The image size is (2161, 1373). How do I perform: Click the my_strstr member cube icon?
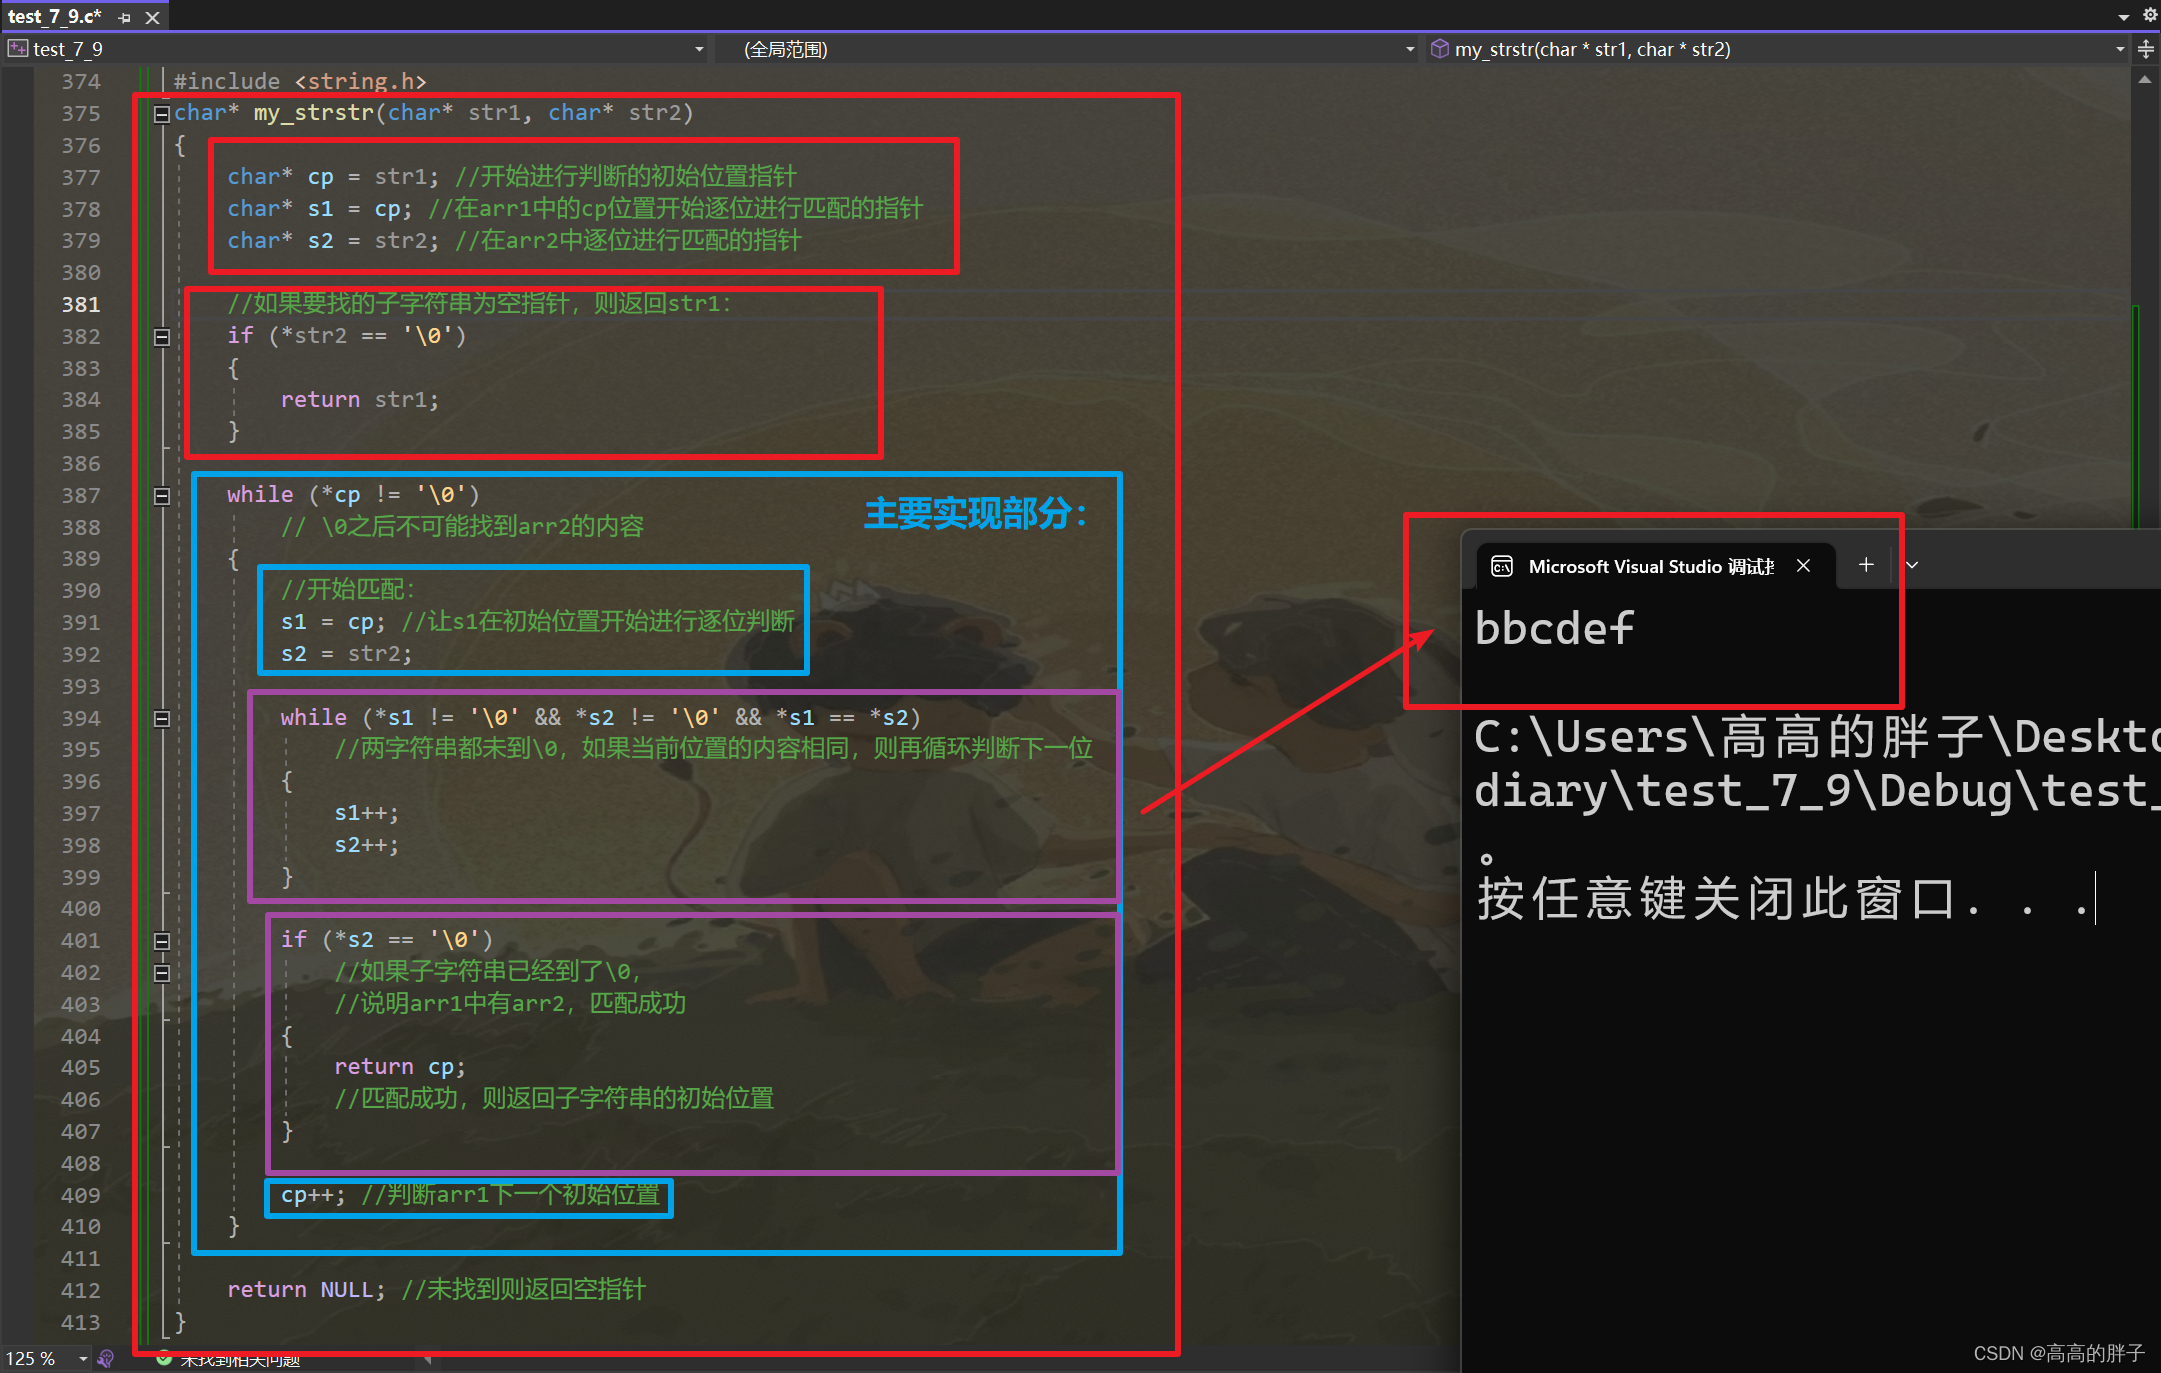(x=1440, y=49)
